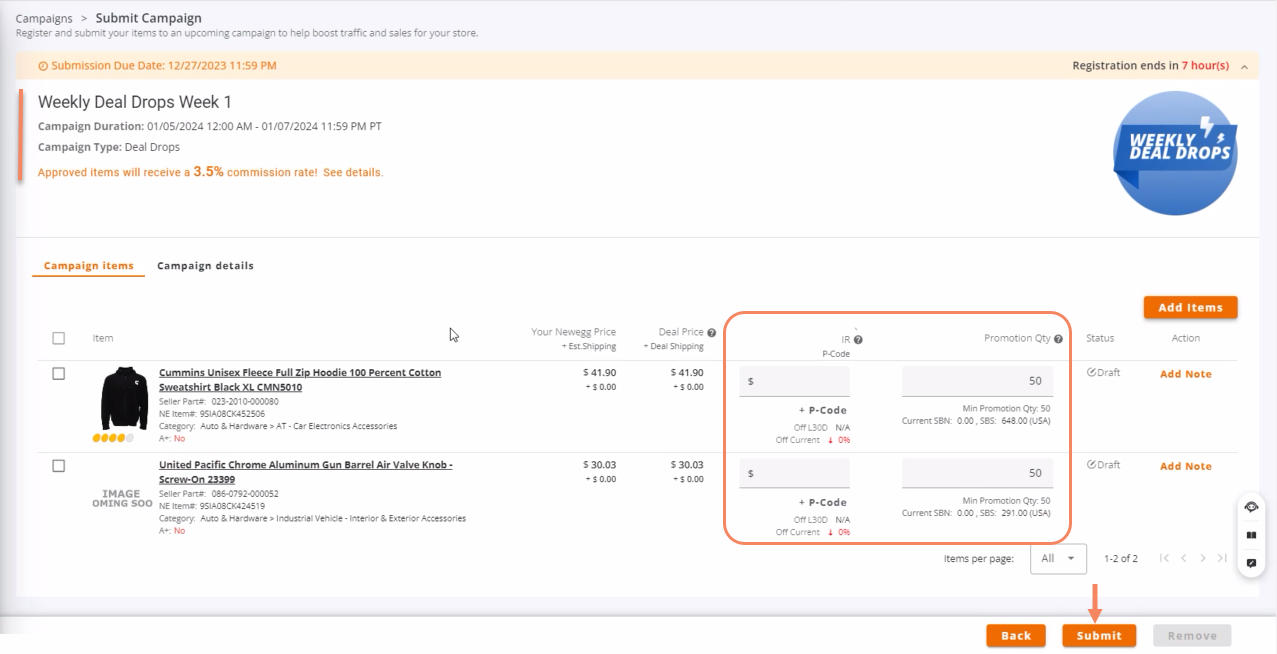Screen dimensions: 1277x654
Task: Click the Status column header
Action: [1100, 338]
